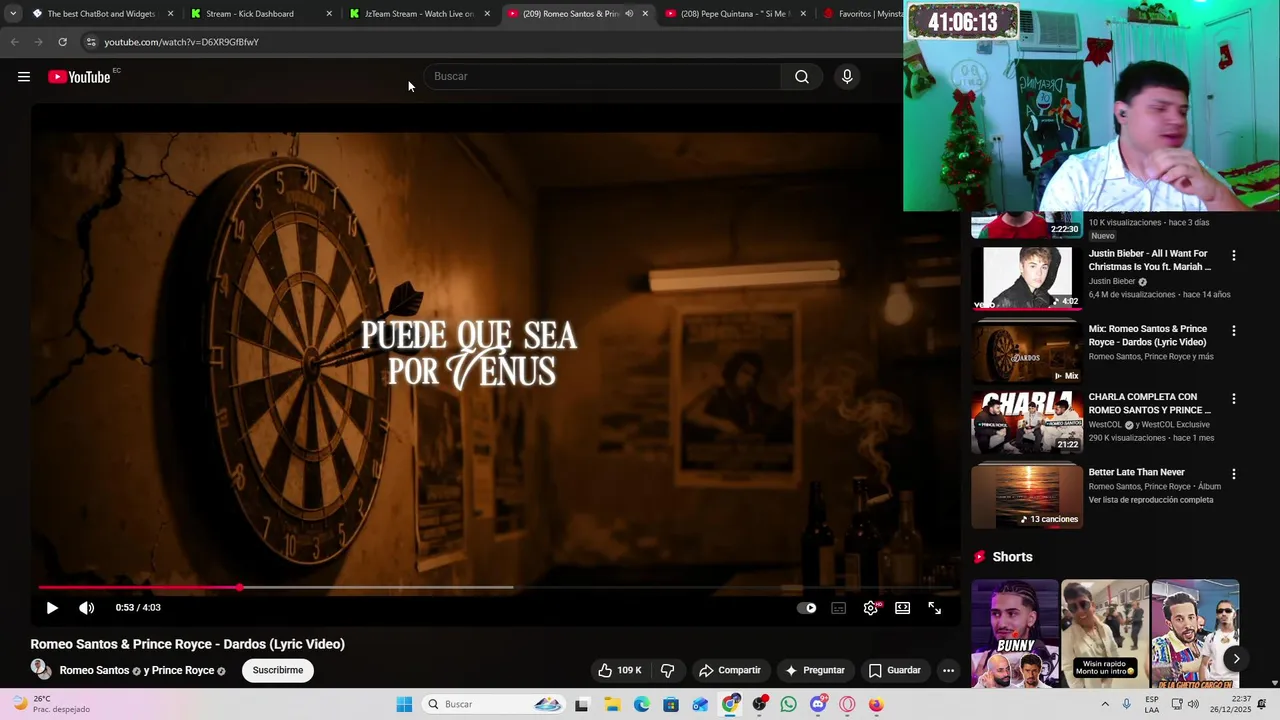Focus the Buscar search field on YouTube
The image size is (1280, 720).
602,77
